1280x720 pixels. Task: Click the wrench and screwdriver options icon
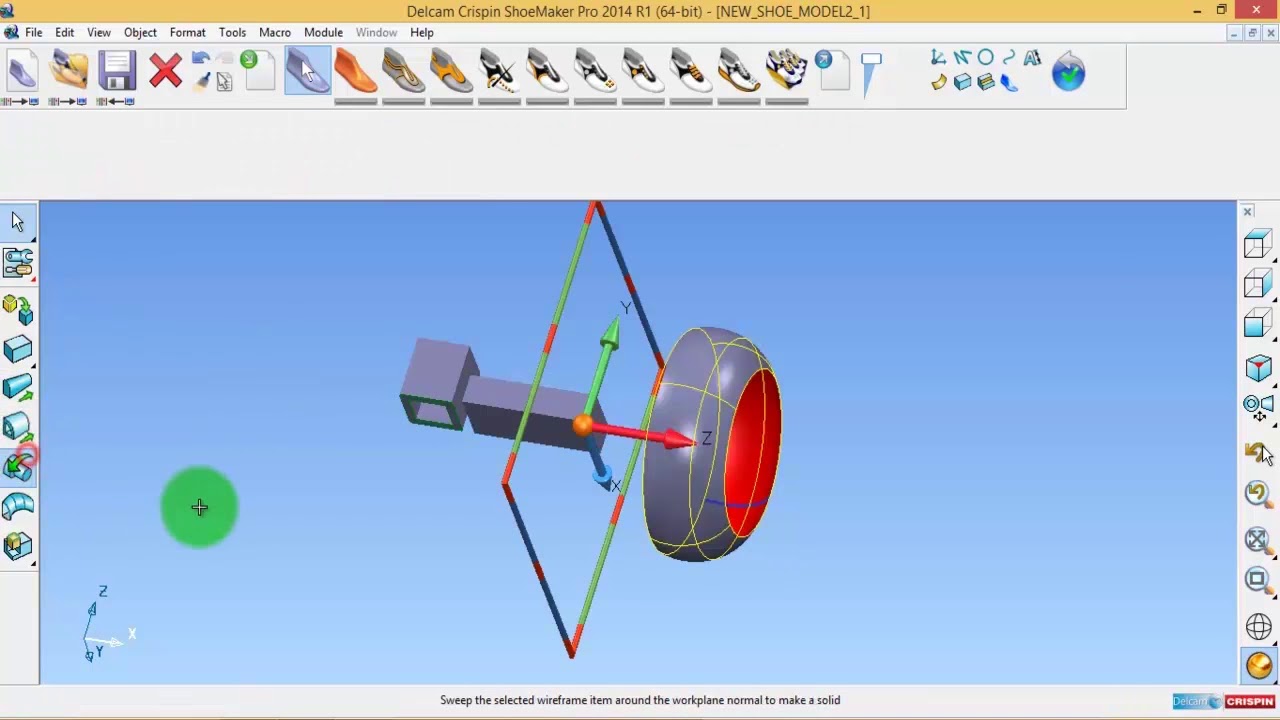click(x=18, y=263)
